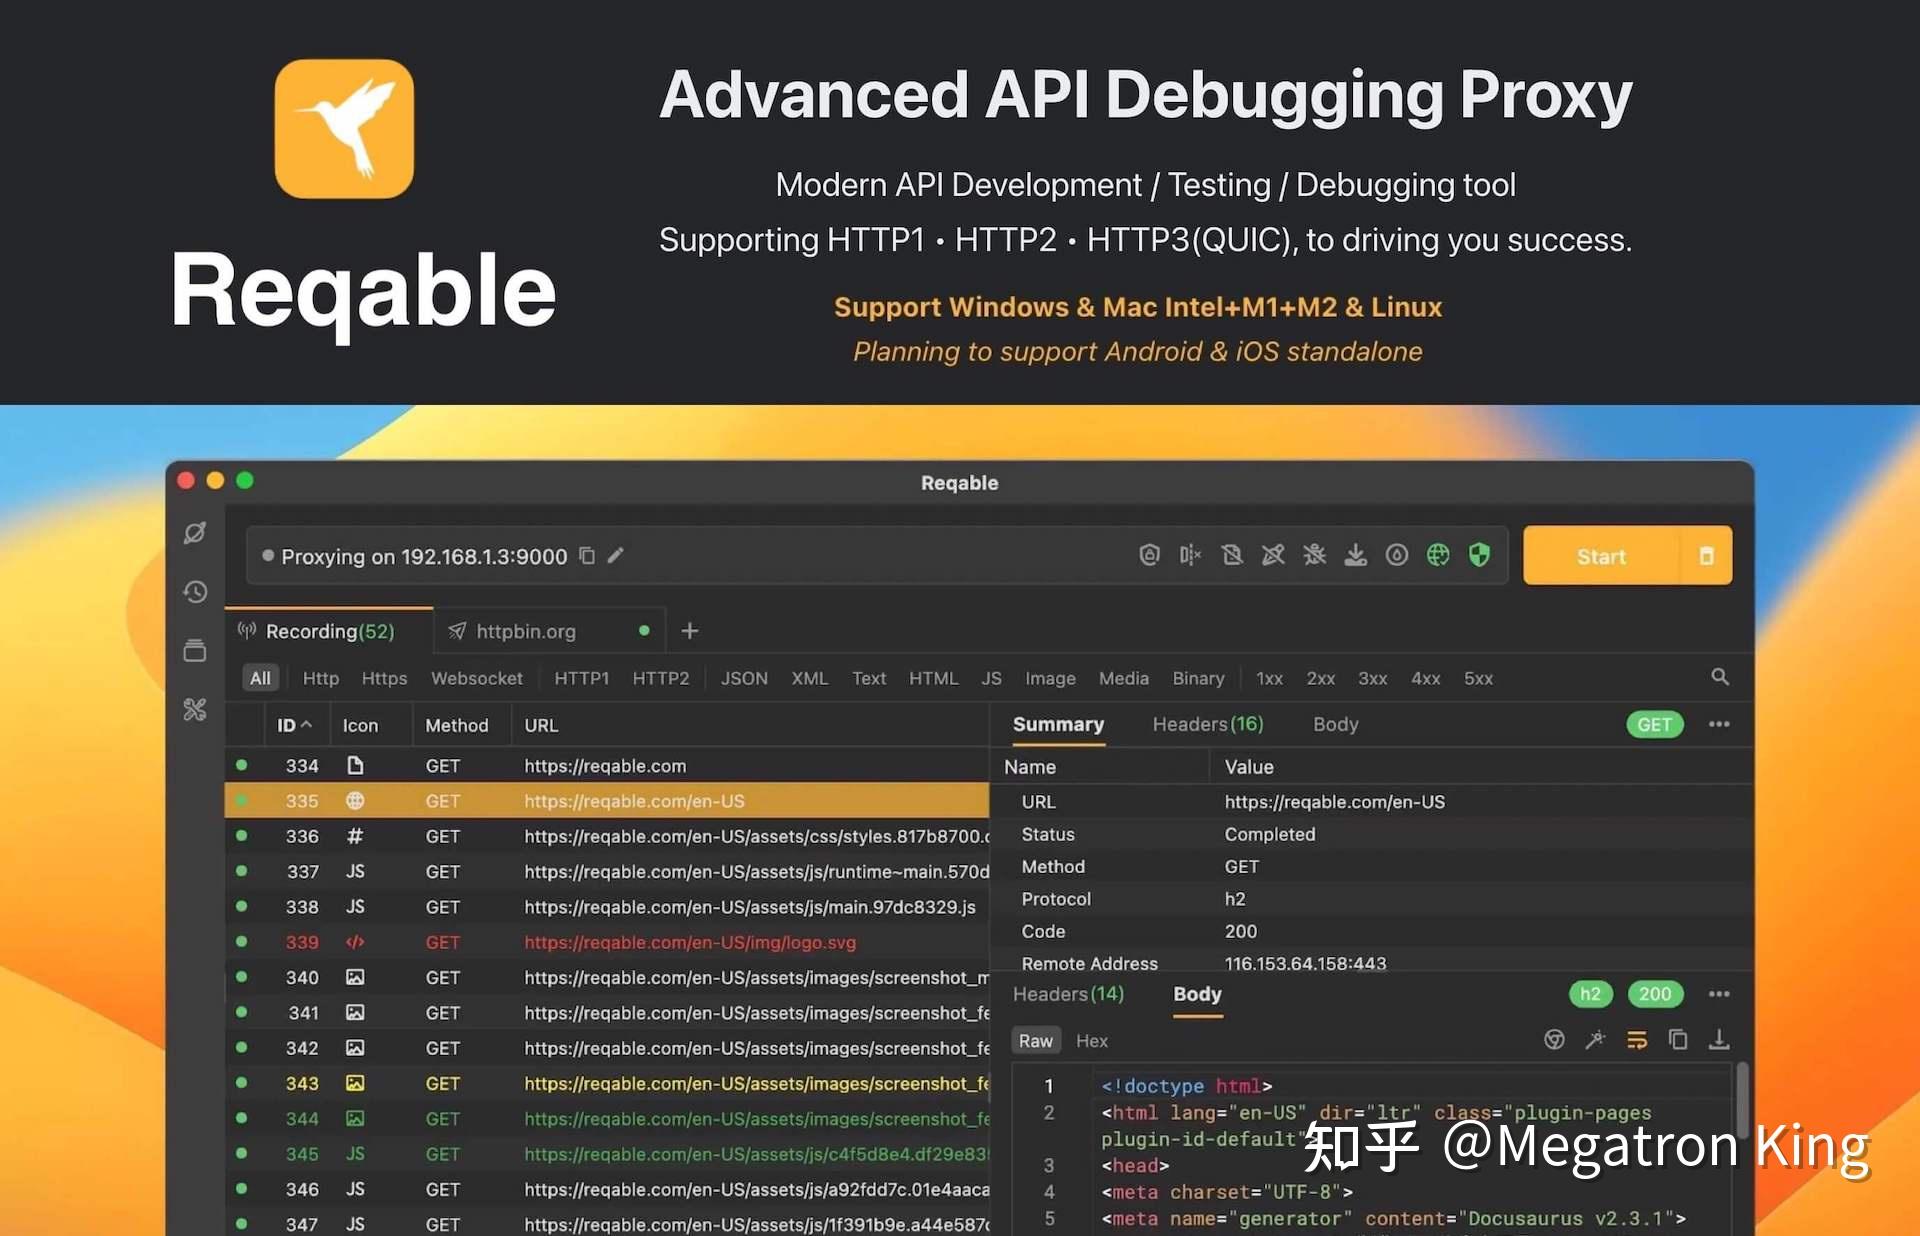1920x1236 pixels.
Task: Switch to the httpbin.org tab
Action: pyautogui.click(x=527, y=630)
